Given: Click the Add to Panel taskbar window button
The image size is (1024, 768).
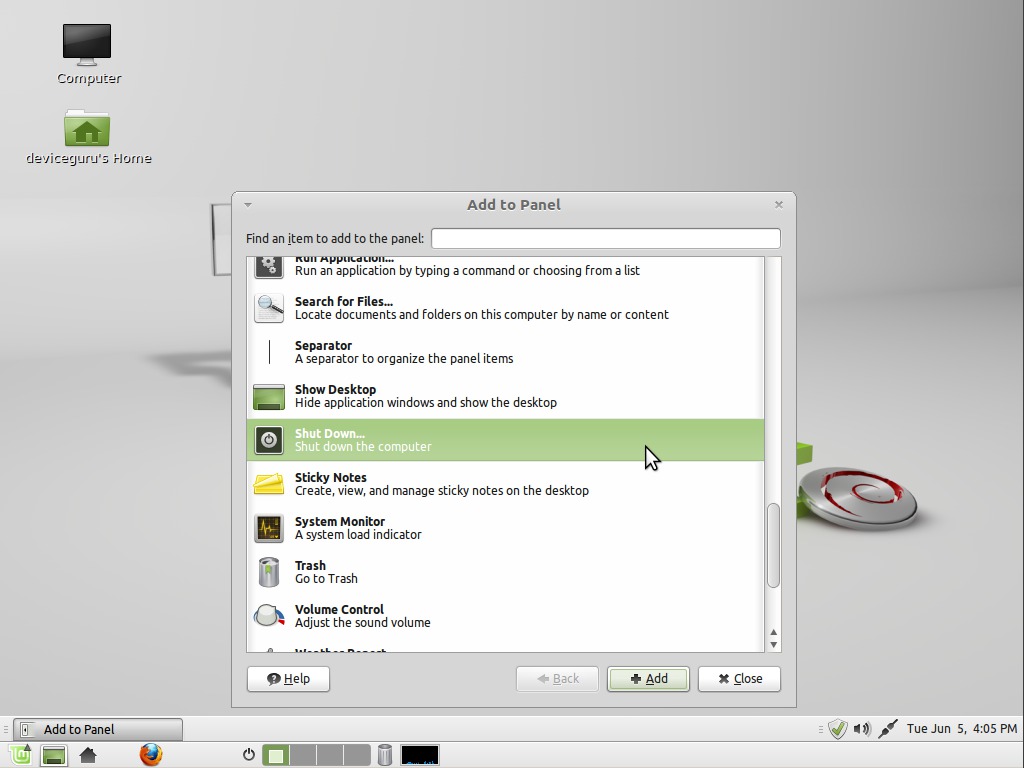Looking at the screenshot, I should click(x=98, y=729).
